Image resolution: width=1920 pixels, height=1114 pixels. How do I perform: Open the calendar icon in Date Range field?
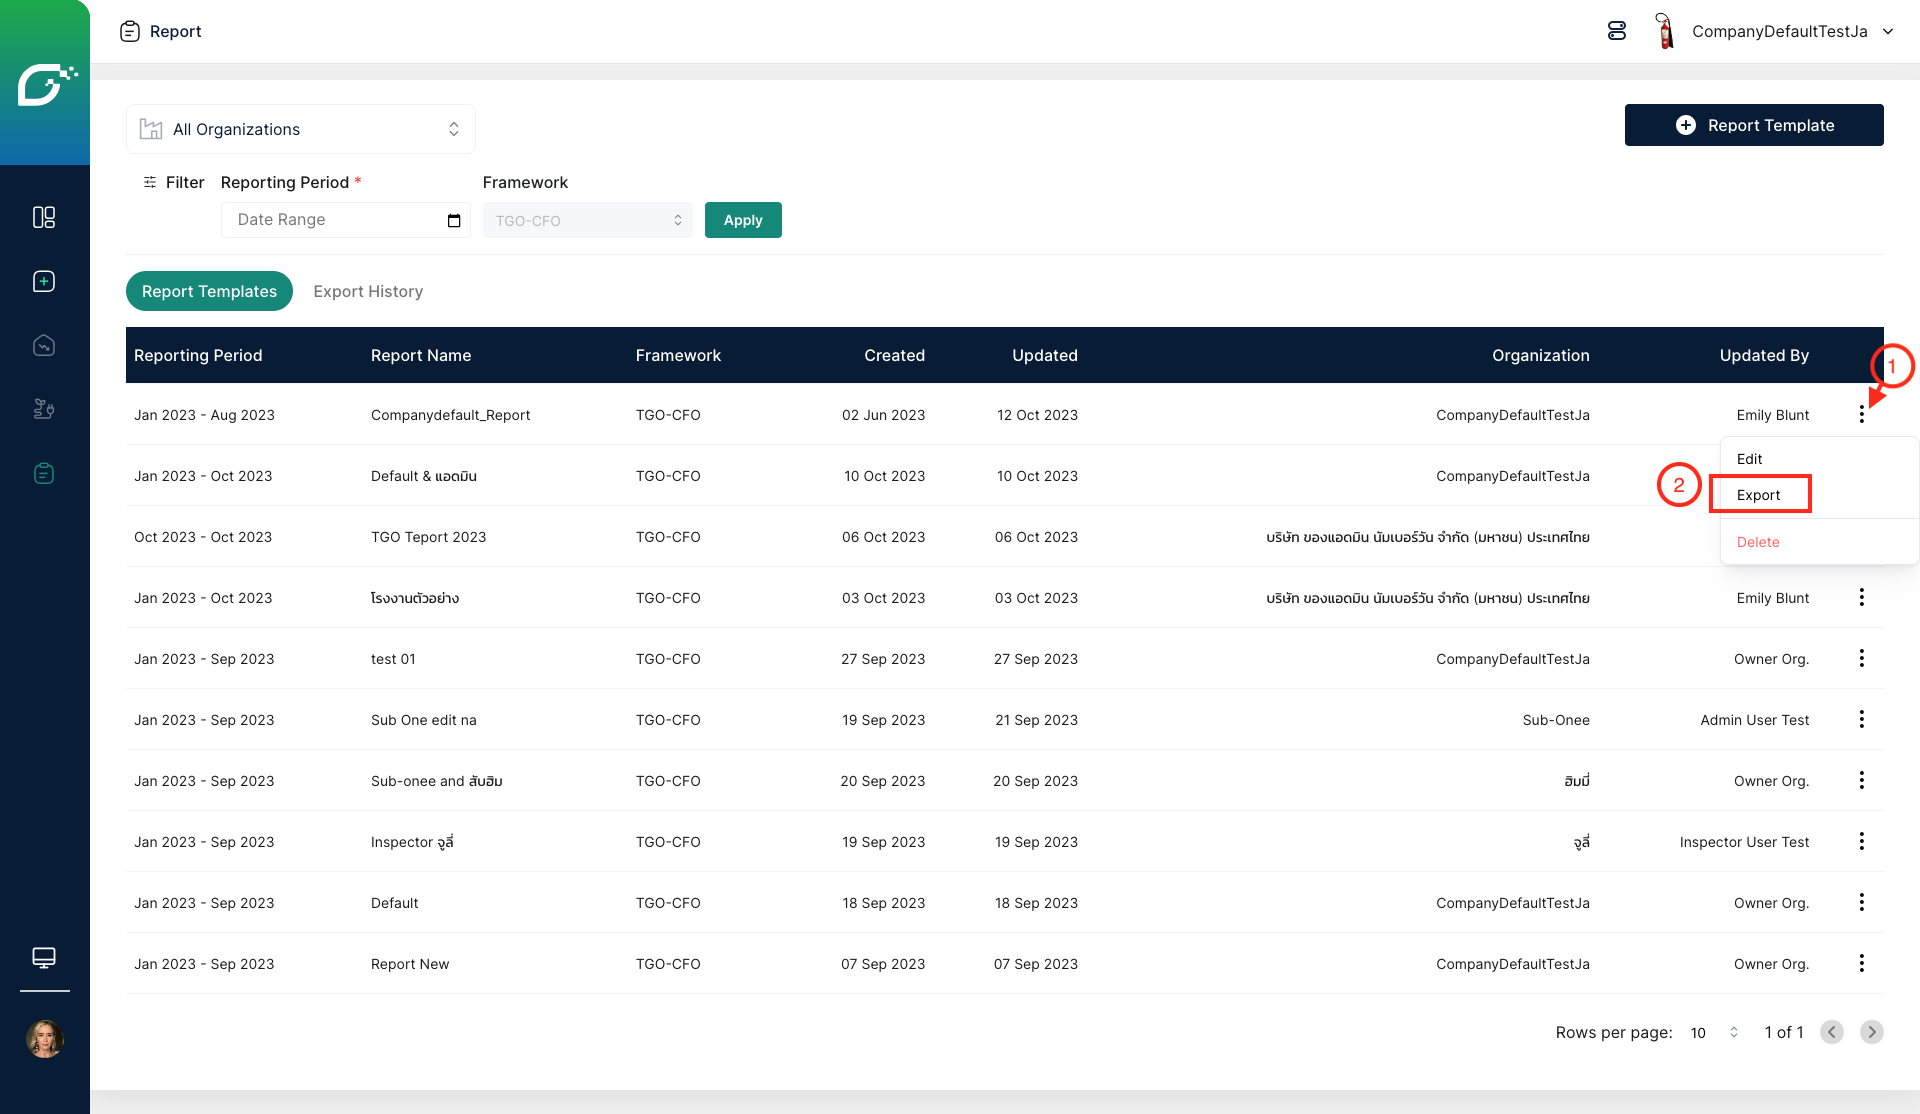454,220
